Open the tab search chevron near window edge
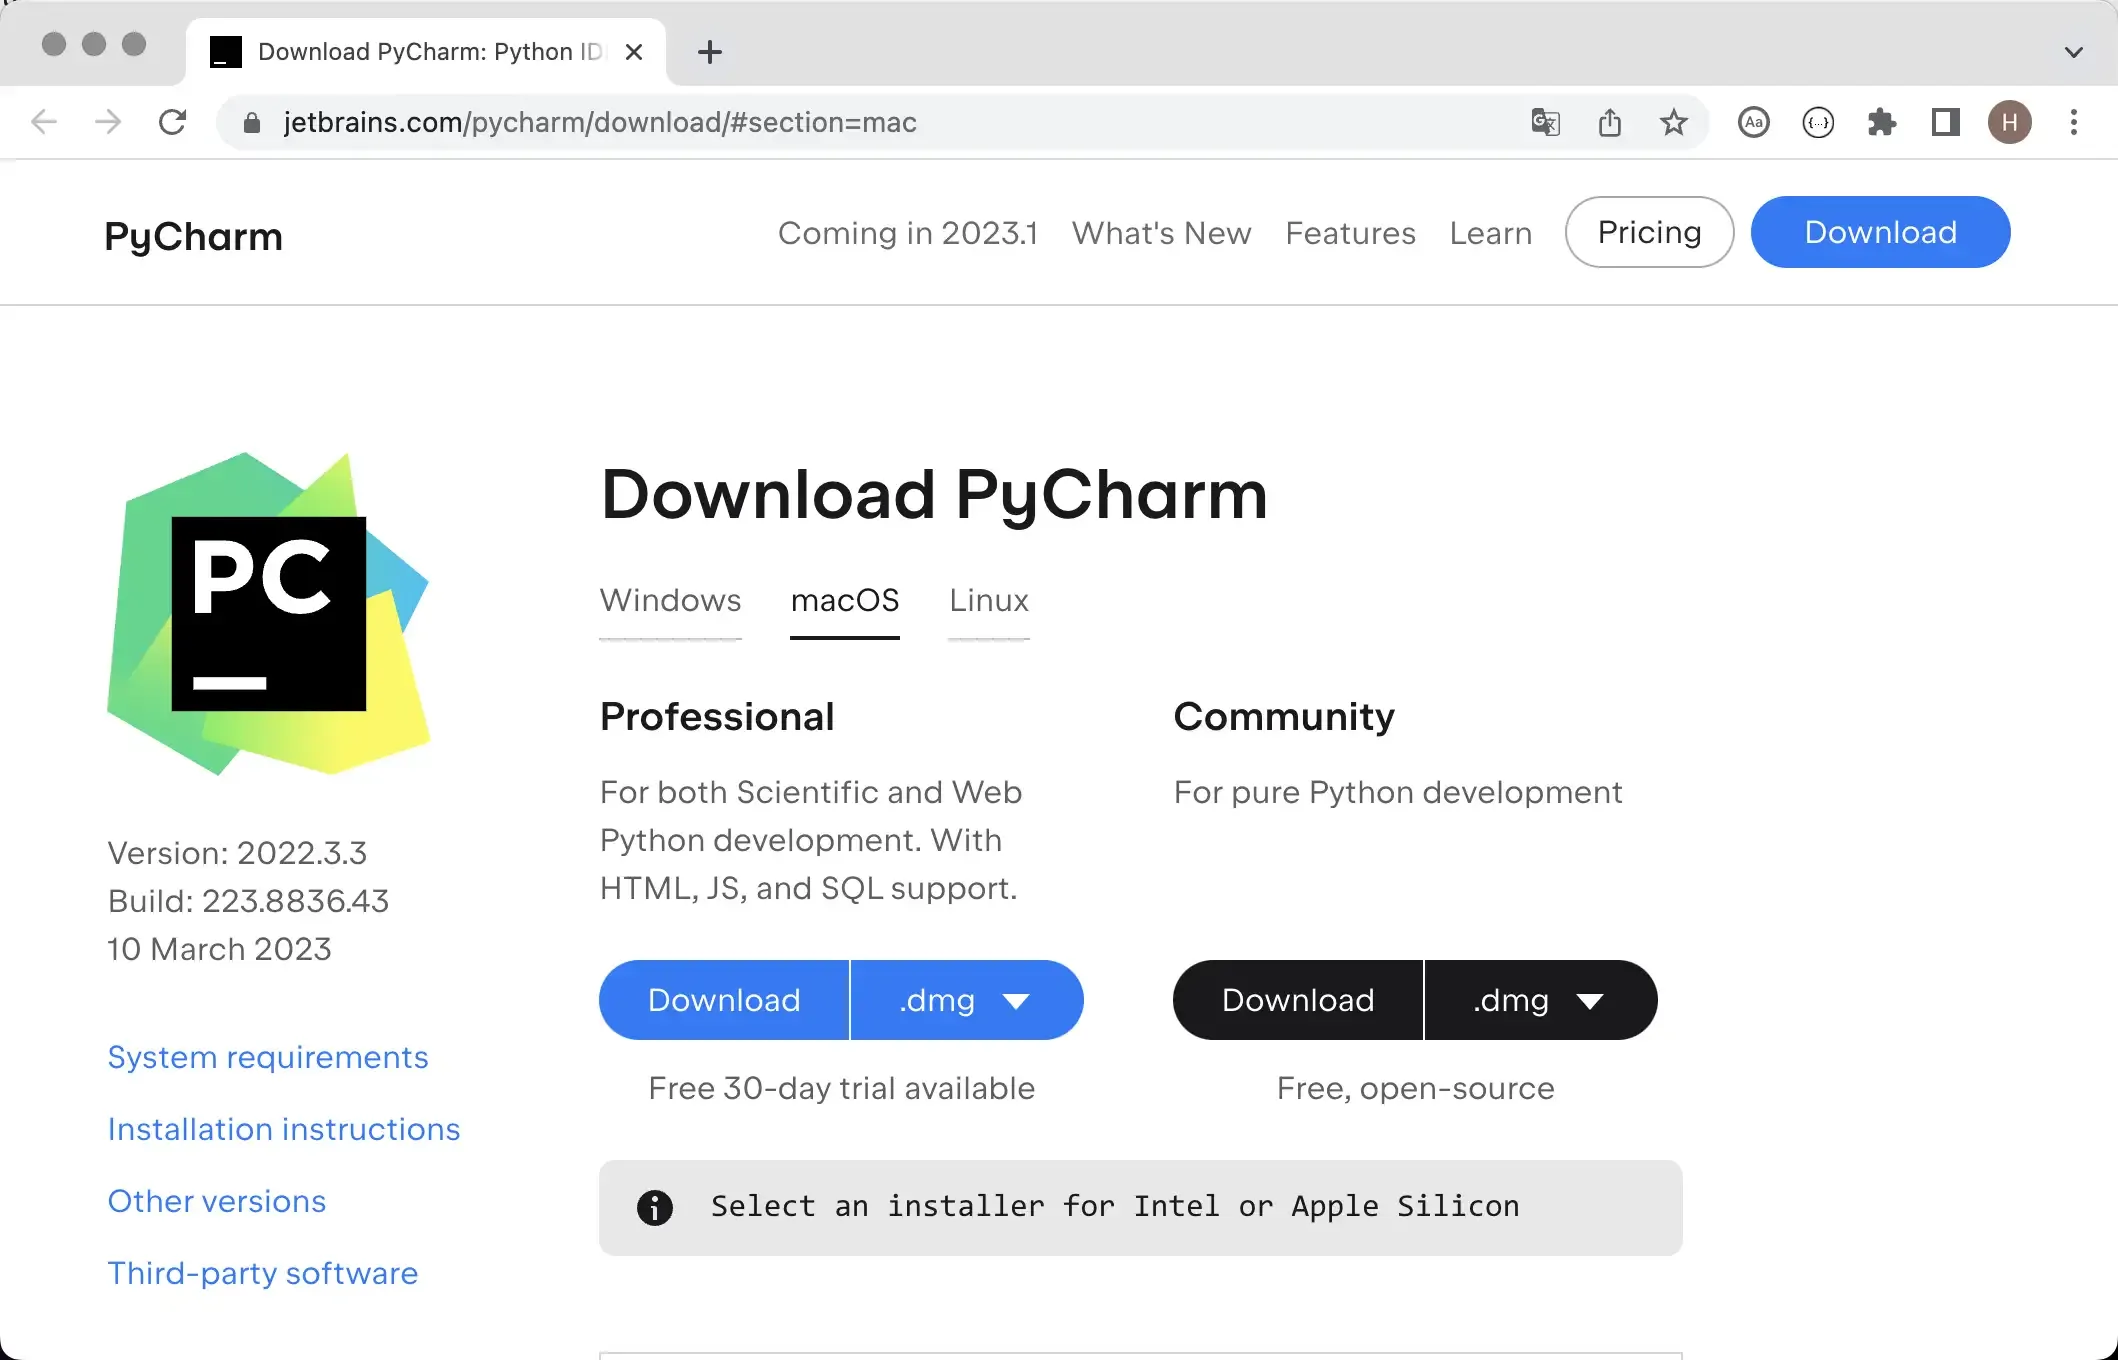 2073,51
